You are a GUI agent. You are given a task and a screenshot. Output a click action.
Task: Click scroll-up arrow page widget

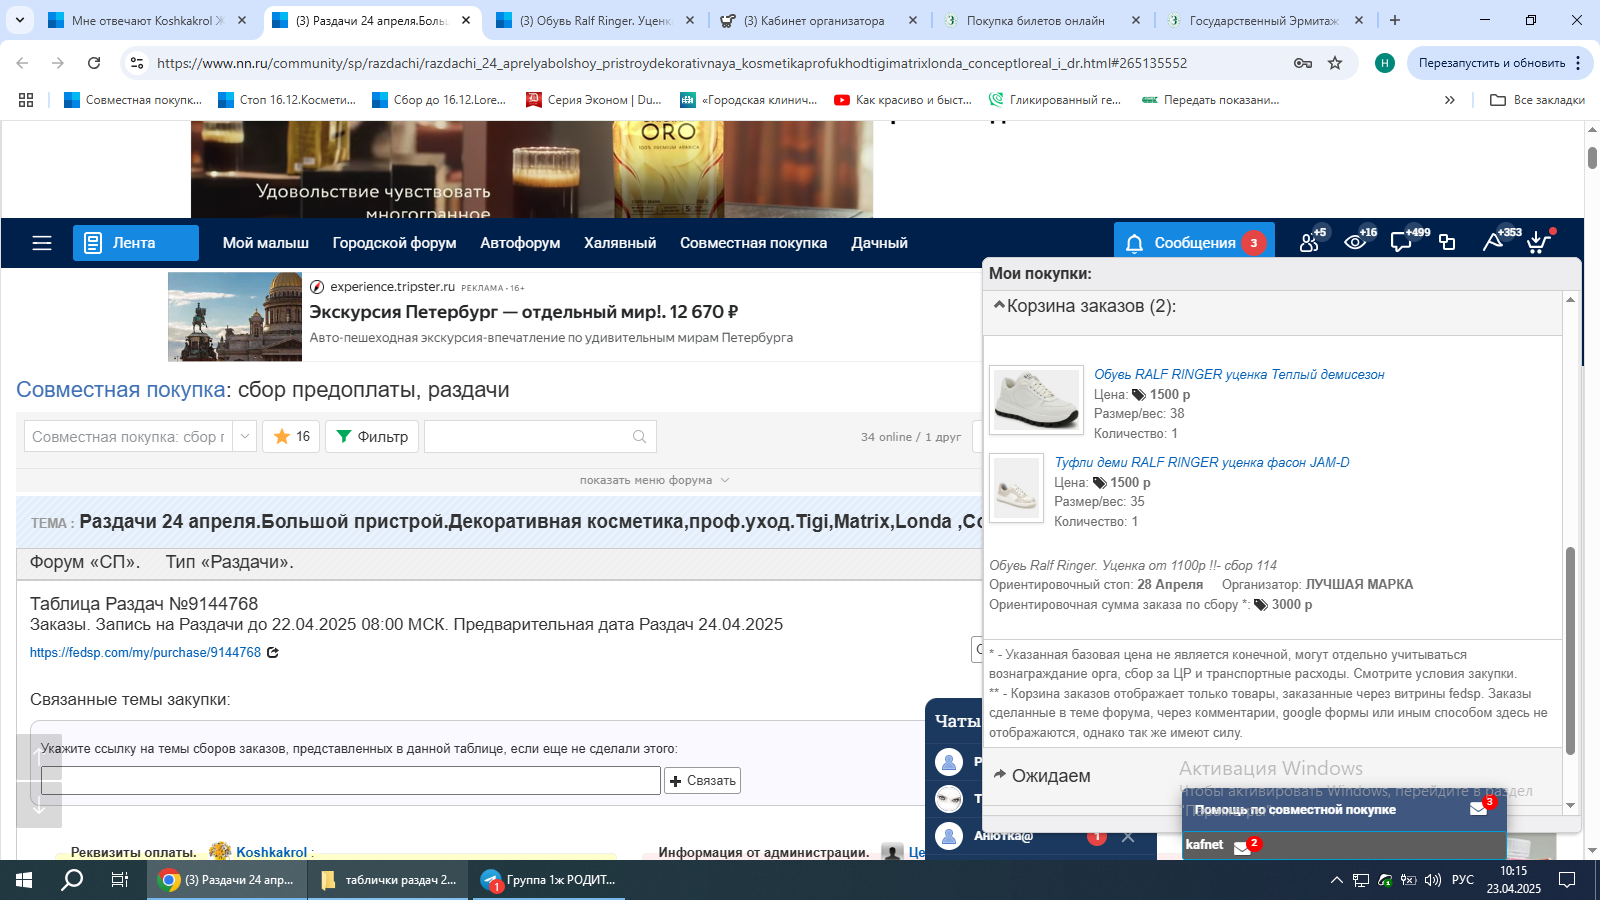pos(39,757)
